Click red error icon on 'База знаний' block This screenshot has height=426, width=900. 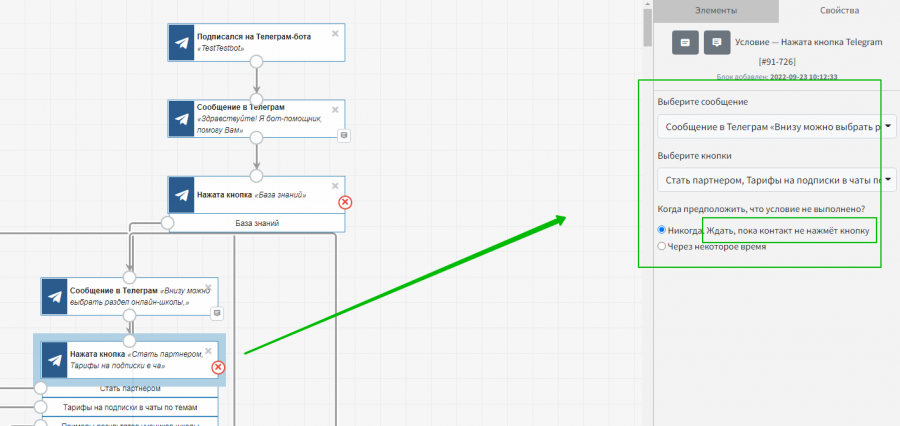tap(345, 202)
